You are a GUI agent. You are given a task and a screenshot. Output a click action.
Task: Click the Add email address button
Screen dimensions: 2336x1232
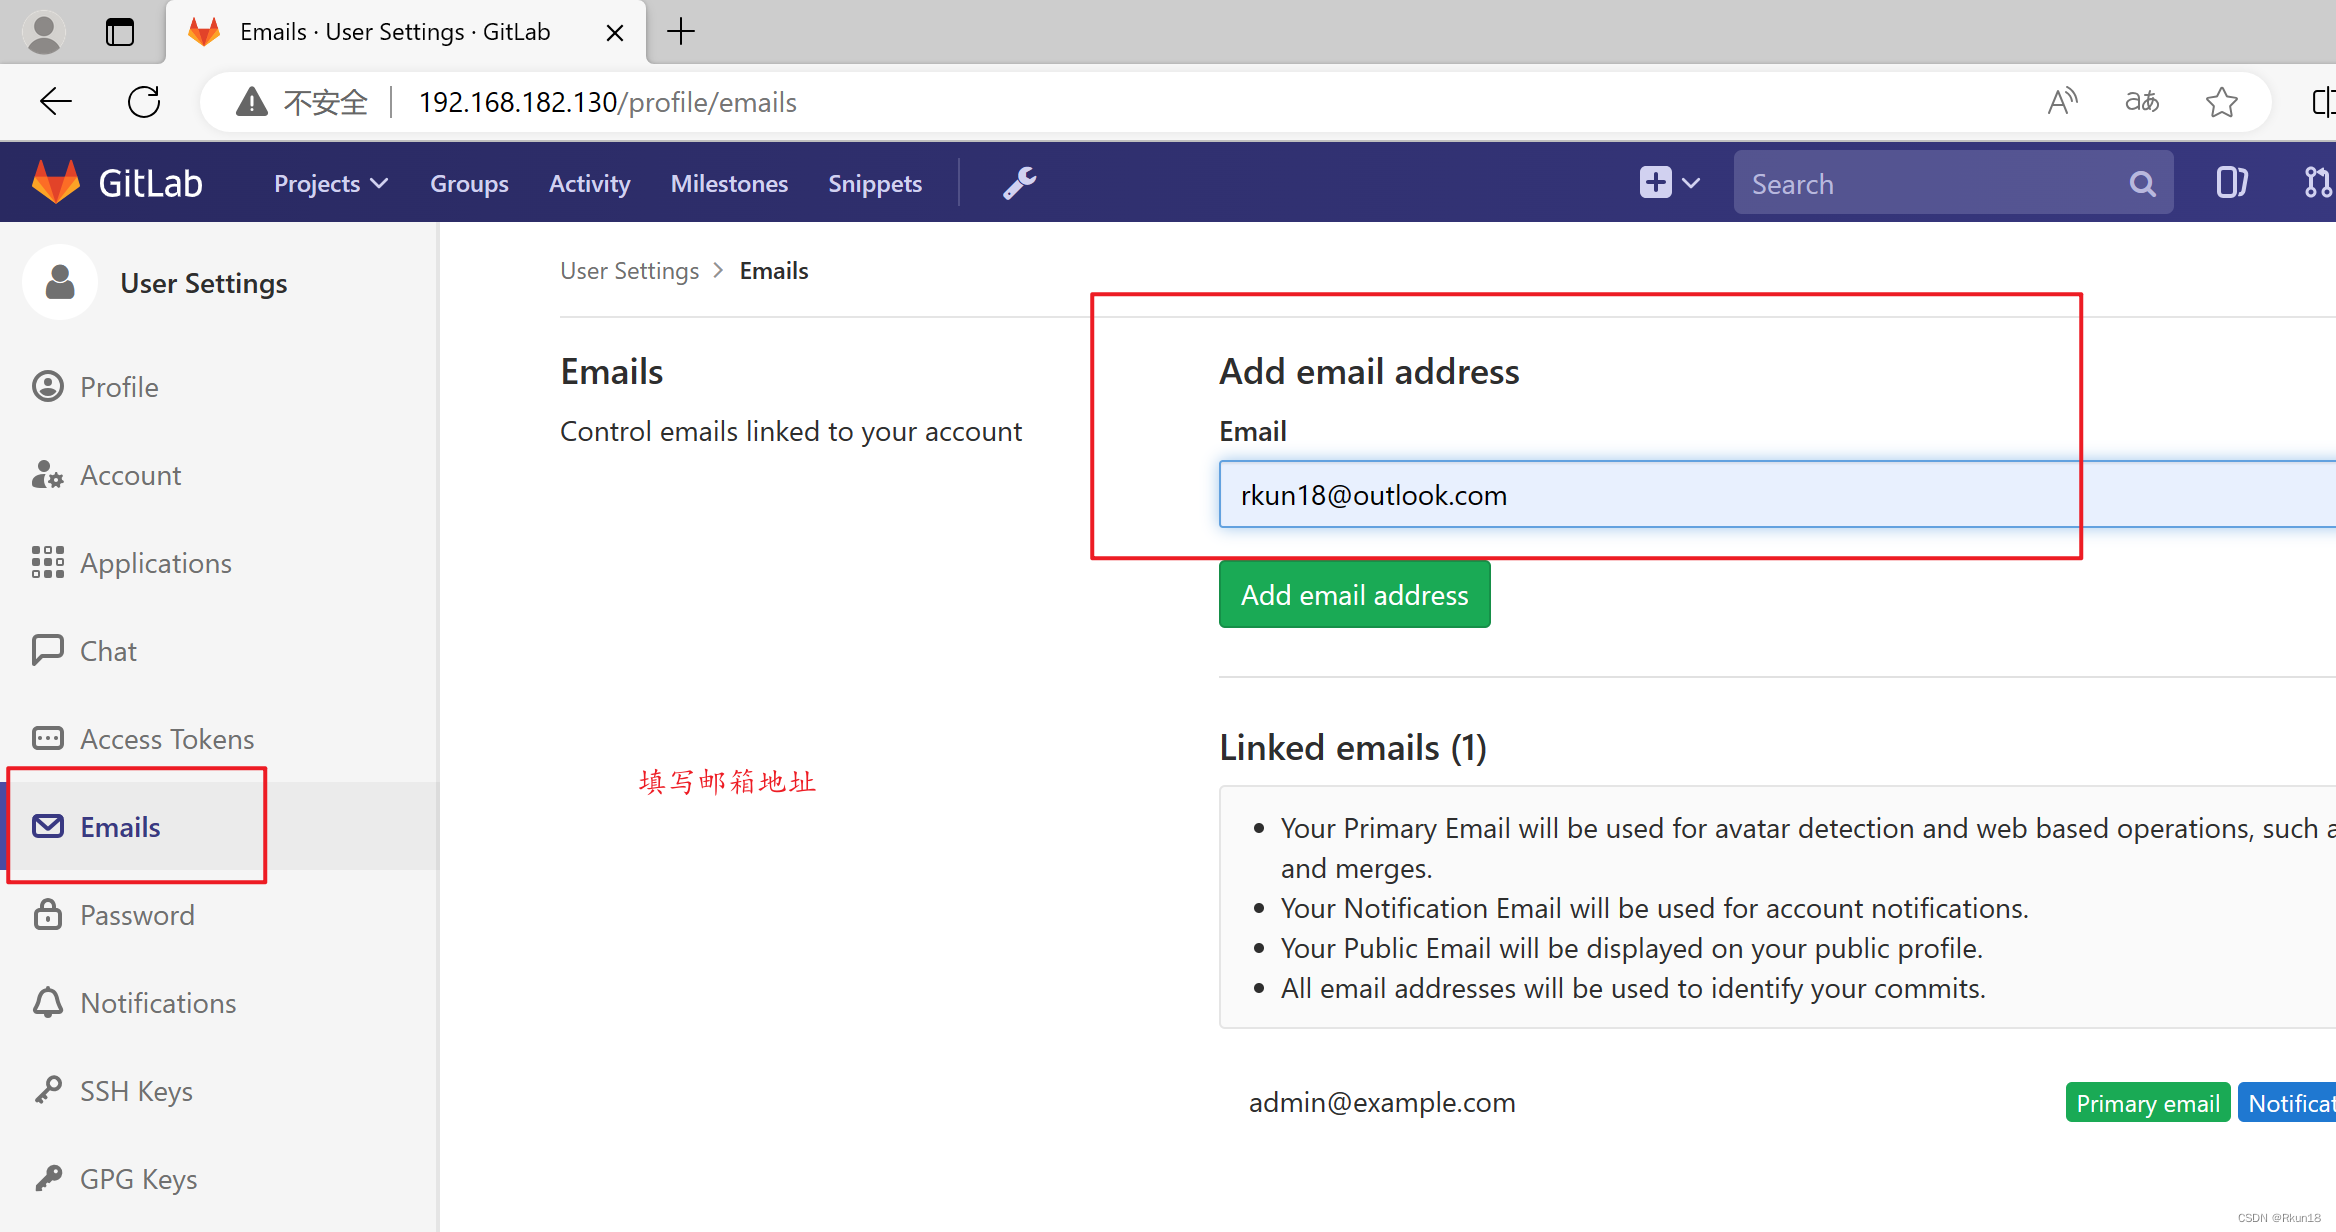[x=1353, y=595]
